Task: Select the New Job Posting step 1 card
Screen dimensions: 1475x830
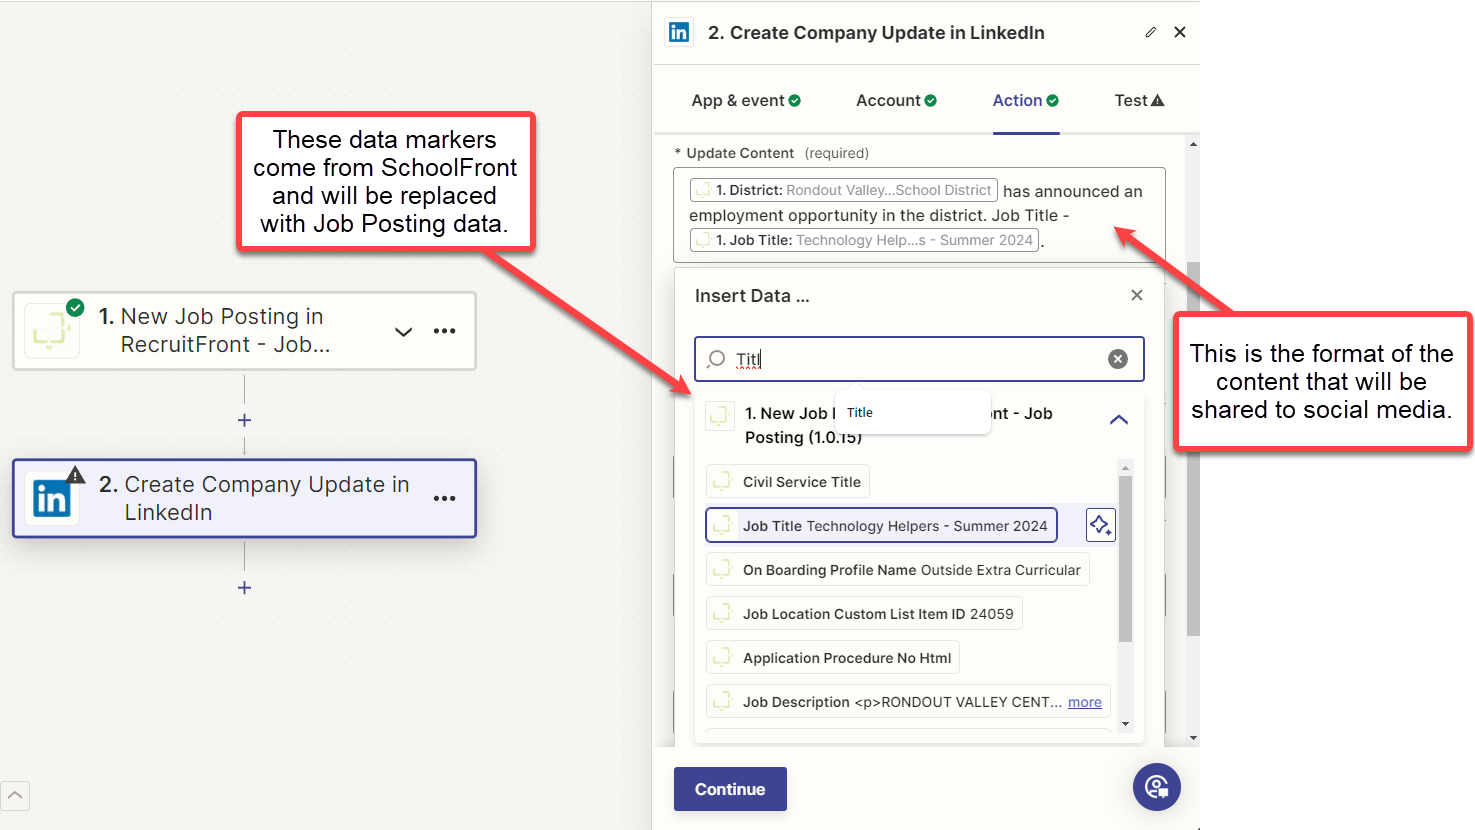Action: (244, 331)
